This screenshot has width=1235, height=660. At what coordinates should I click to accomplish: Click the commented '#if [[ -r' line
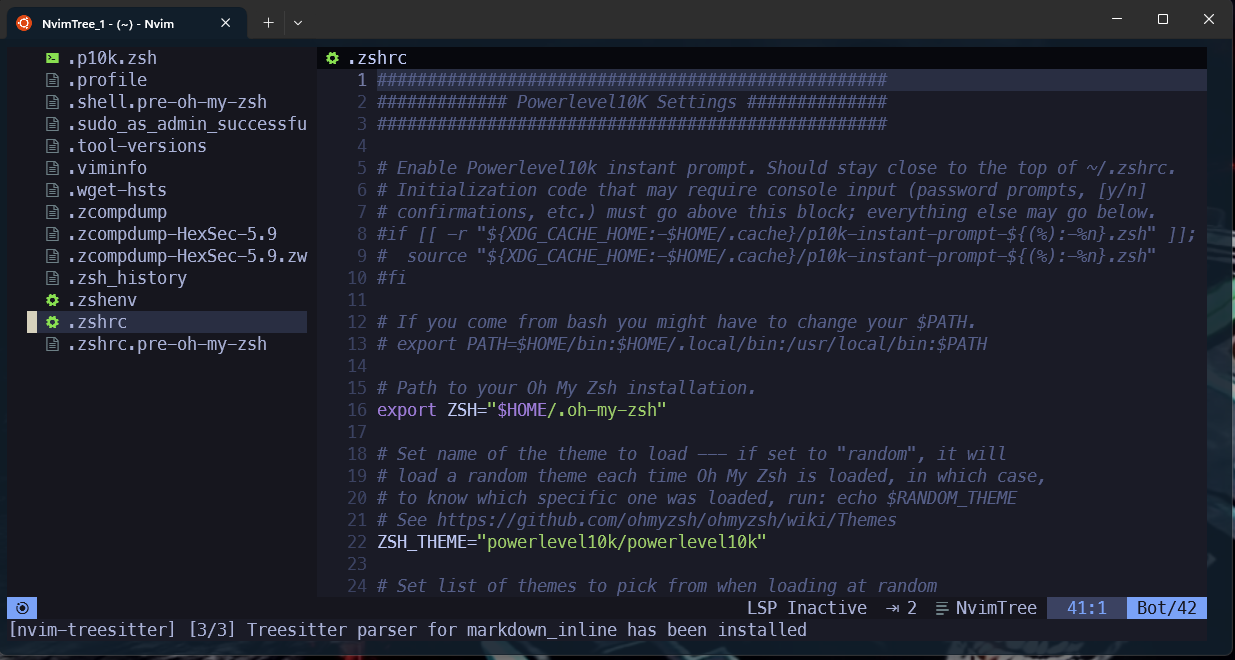pos(787,234)
